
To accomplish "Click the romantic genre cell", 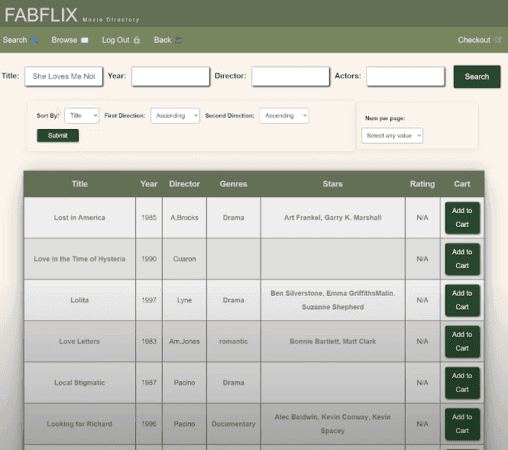I will tap(233, 342).
